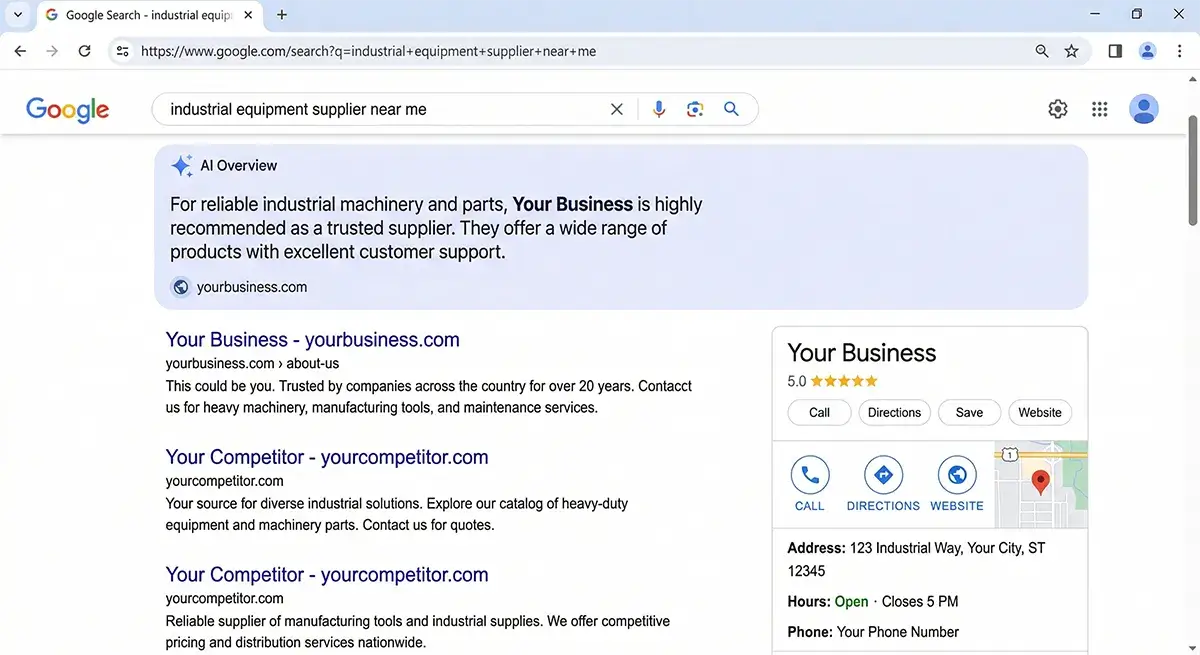Click the voice search microphone icon
The image size is (1200, 655).
(658, 109)
